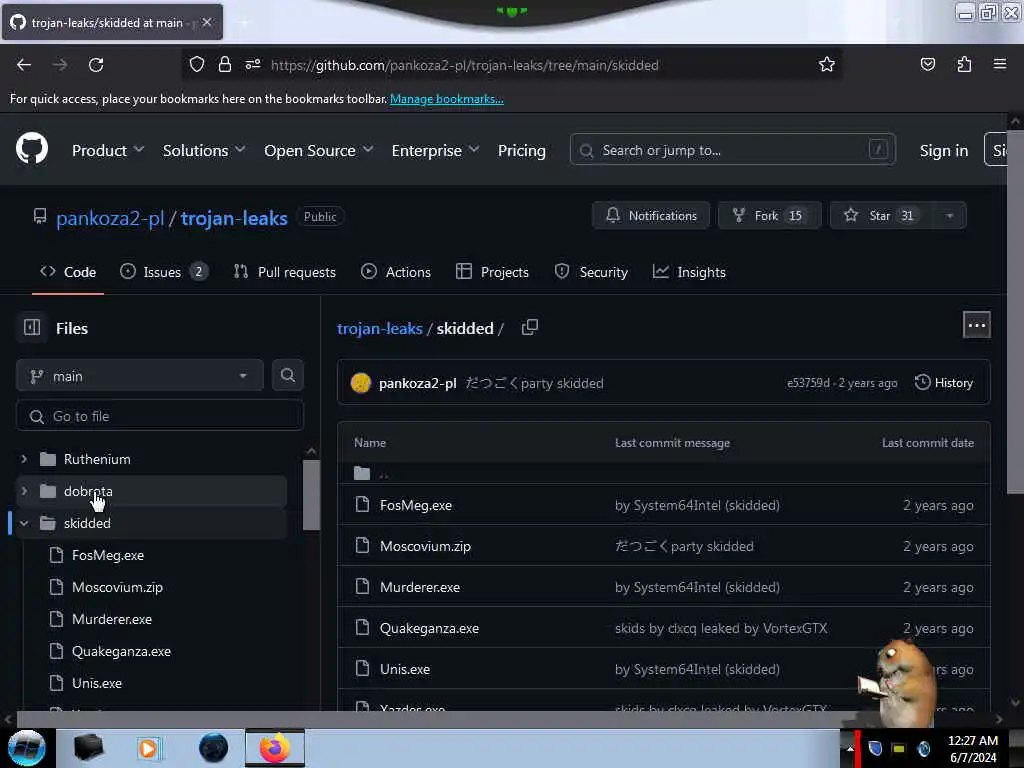Open the media player taskbar icon
This screenshot has height=768, width=1024.
(x=148, y=748)
